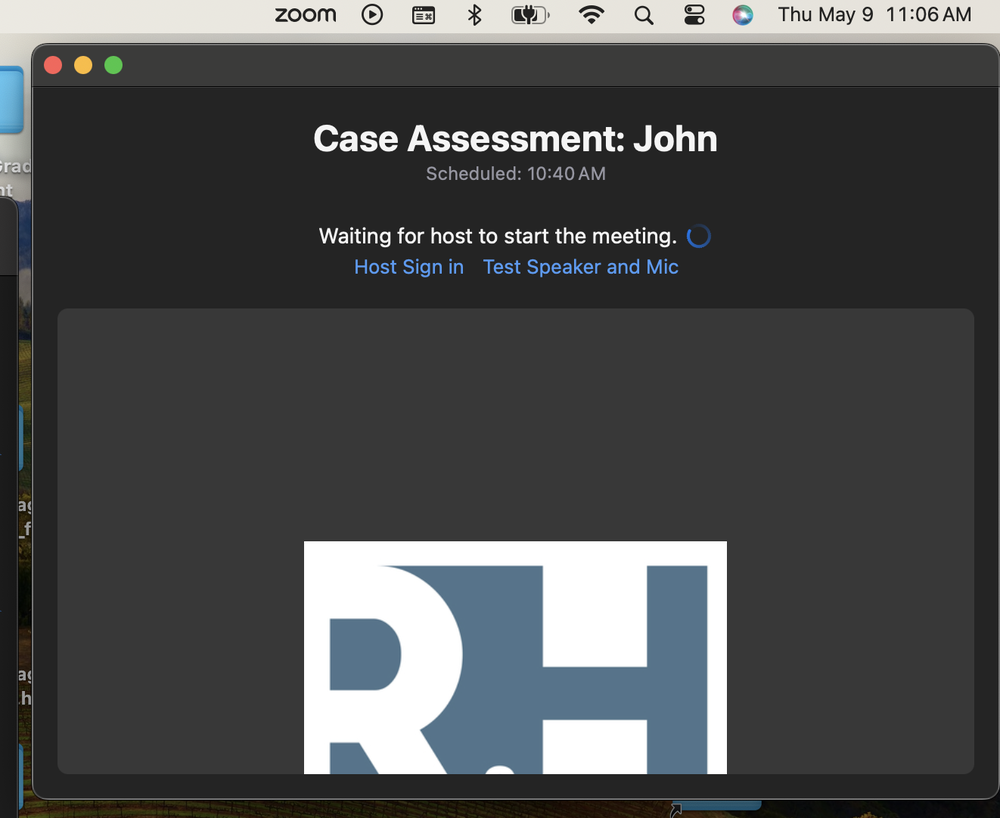Enter full screen with green button

(114, 66)
